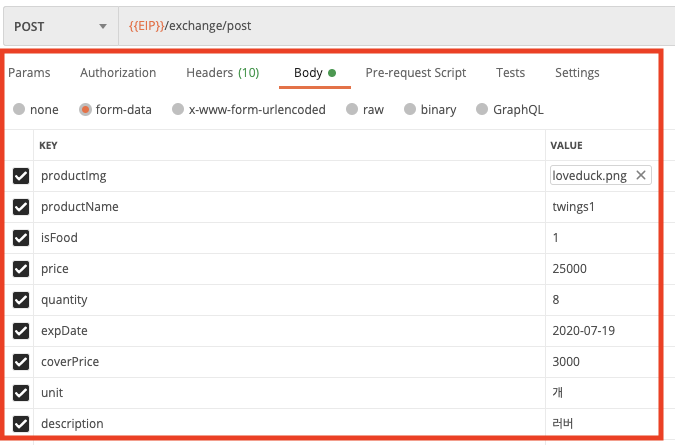Click the price key cell
The width and height of the screenshot is (675, 445).
(289, 269)
